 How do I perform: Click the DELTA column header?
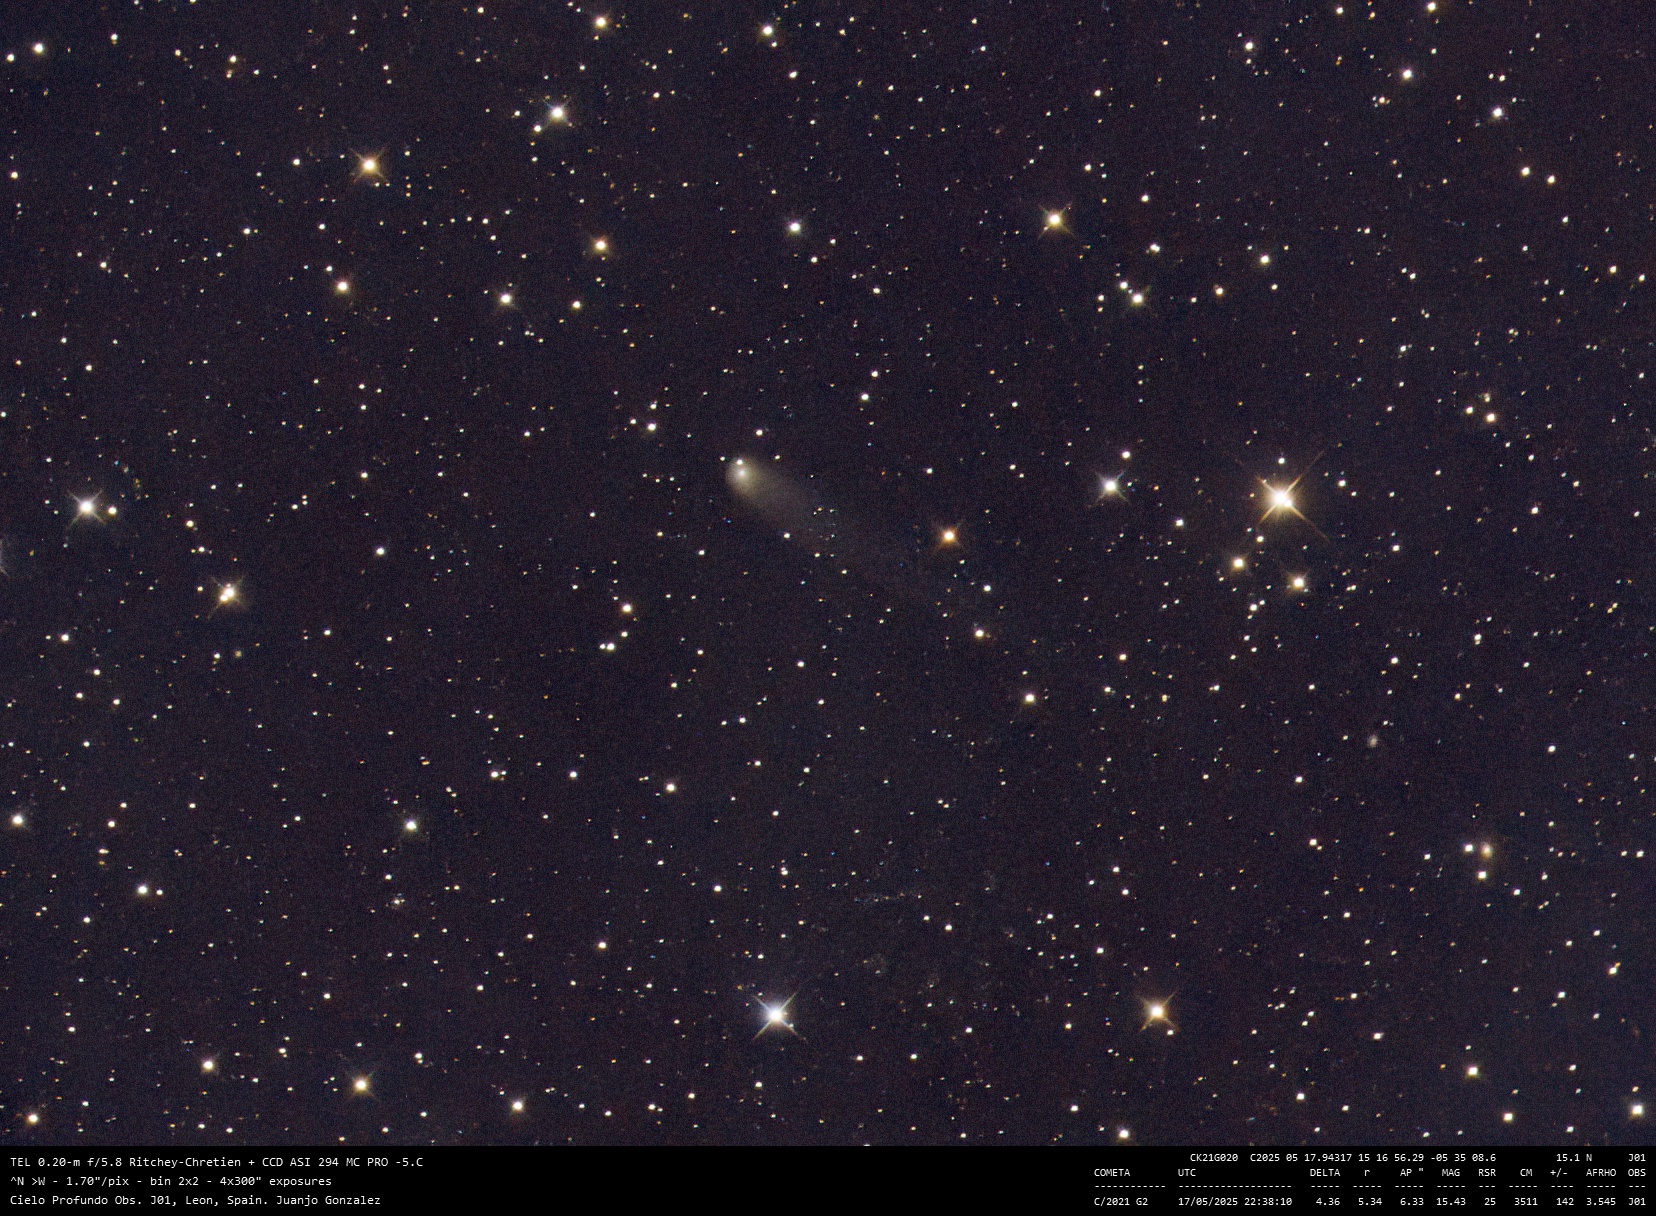coord(1324,1173)
